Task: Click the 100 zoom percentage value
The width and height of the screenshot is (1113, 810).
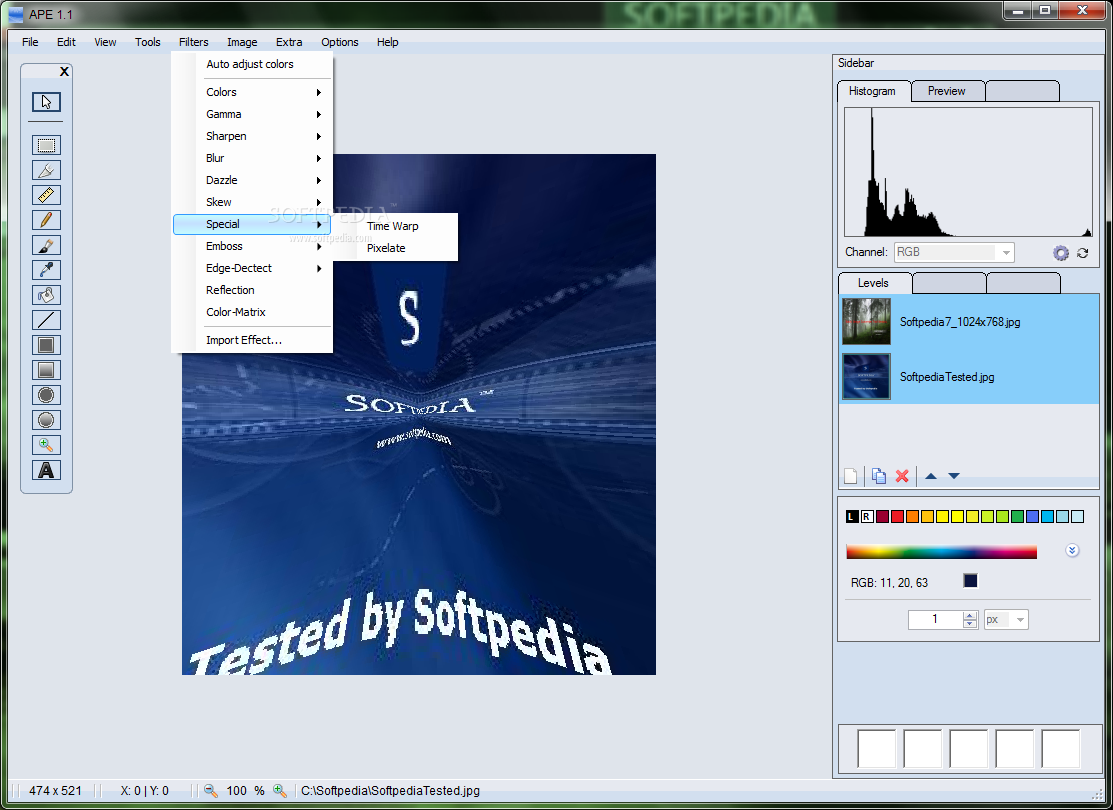Action: 236,791
